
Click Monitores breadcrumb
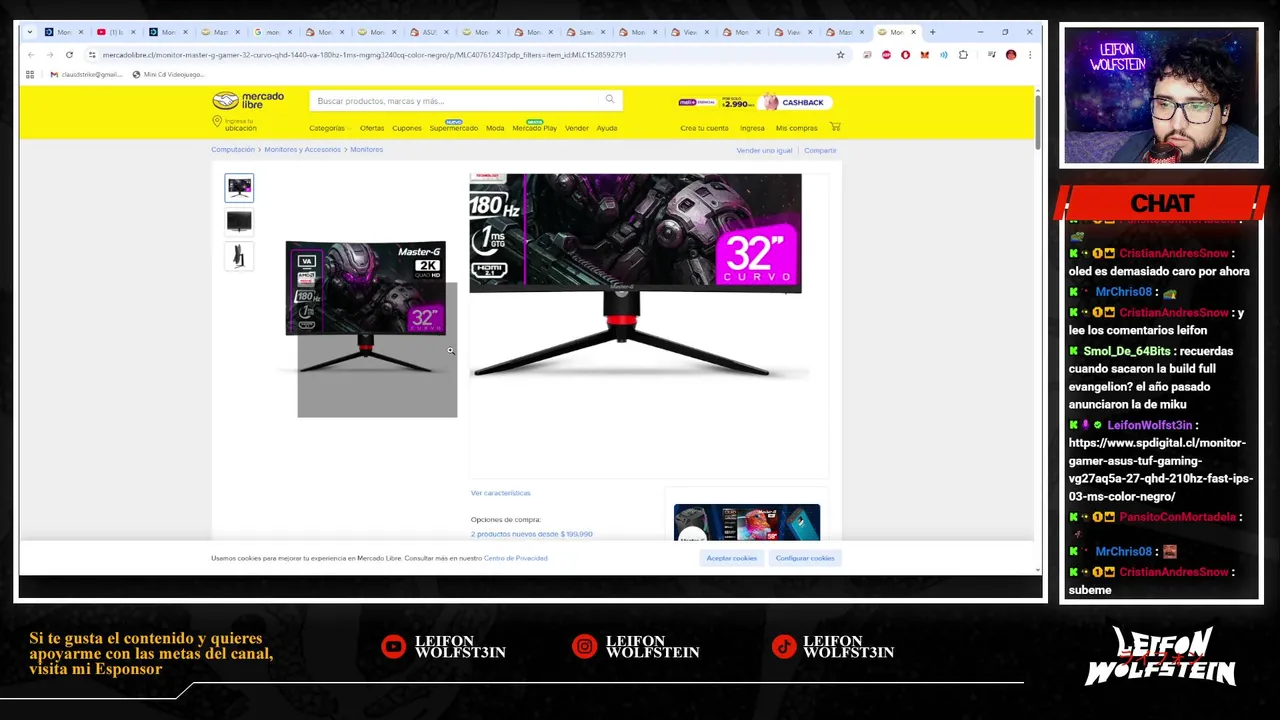pos(366,149)
